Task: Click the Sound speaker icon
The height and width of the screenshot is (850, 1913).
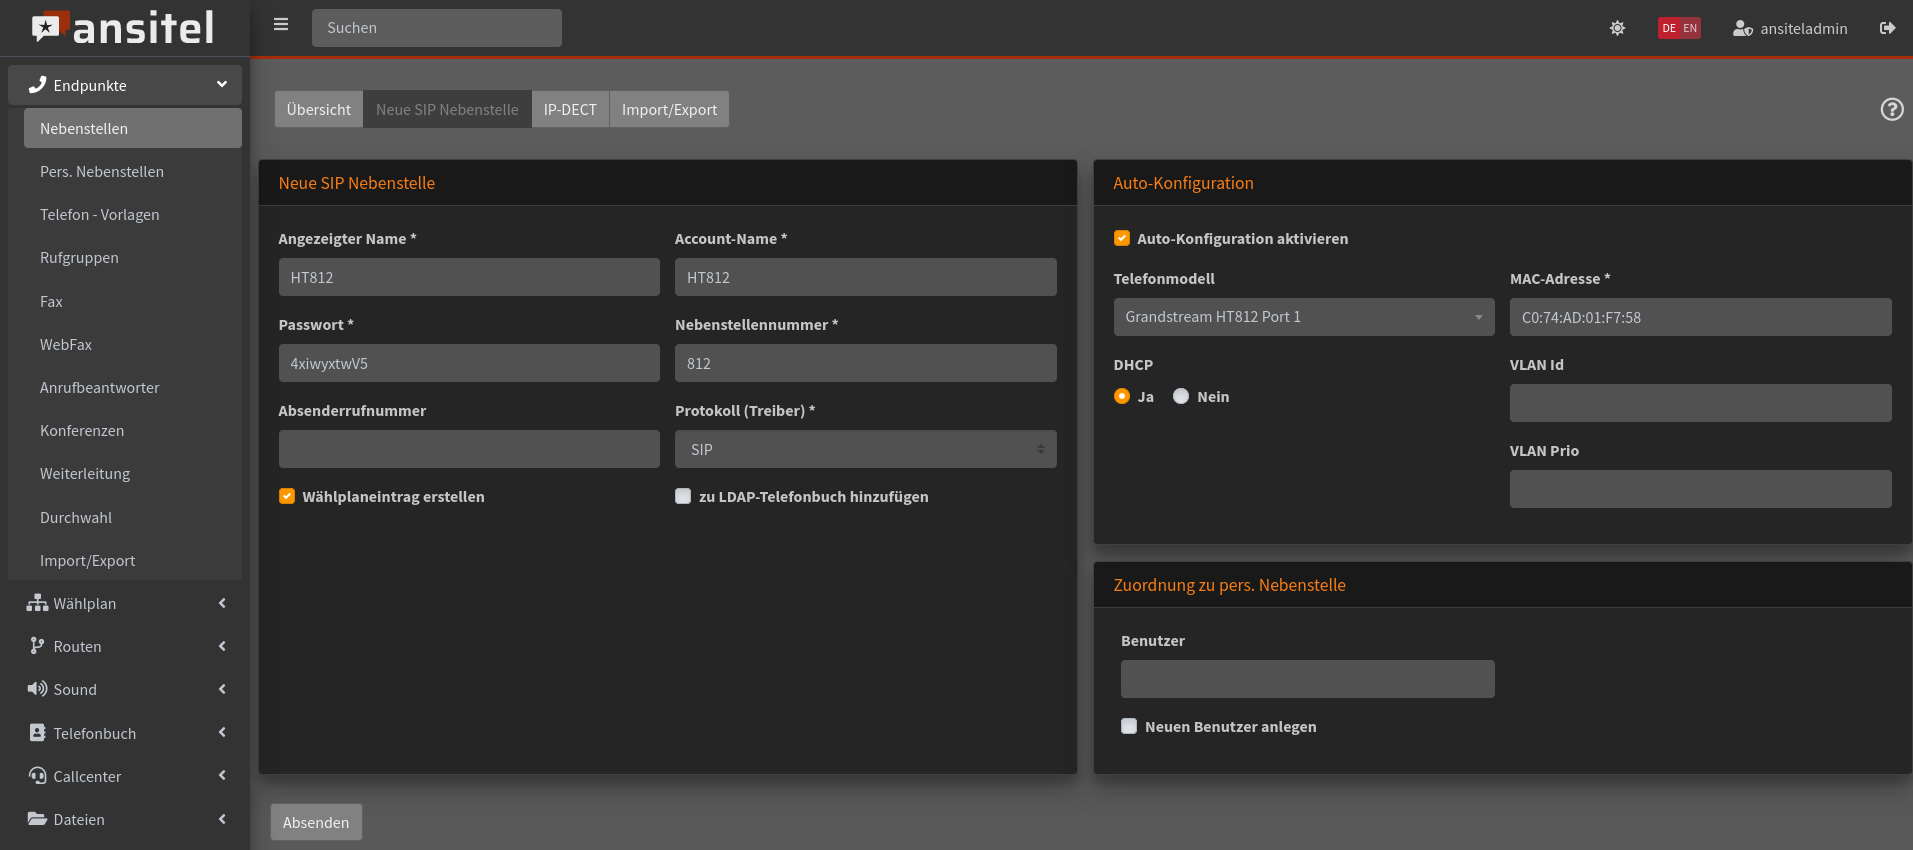Action: [37, 689]
